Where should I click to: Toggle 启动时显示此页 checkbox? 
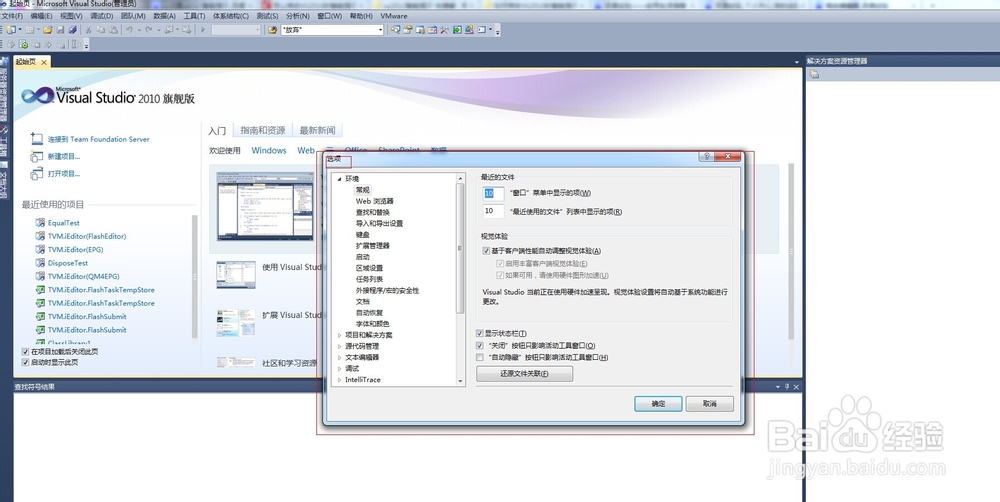pos(26,362)
